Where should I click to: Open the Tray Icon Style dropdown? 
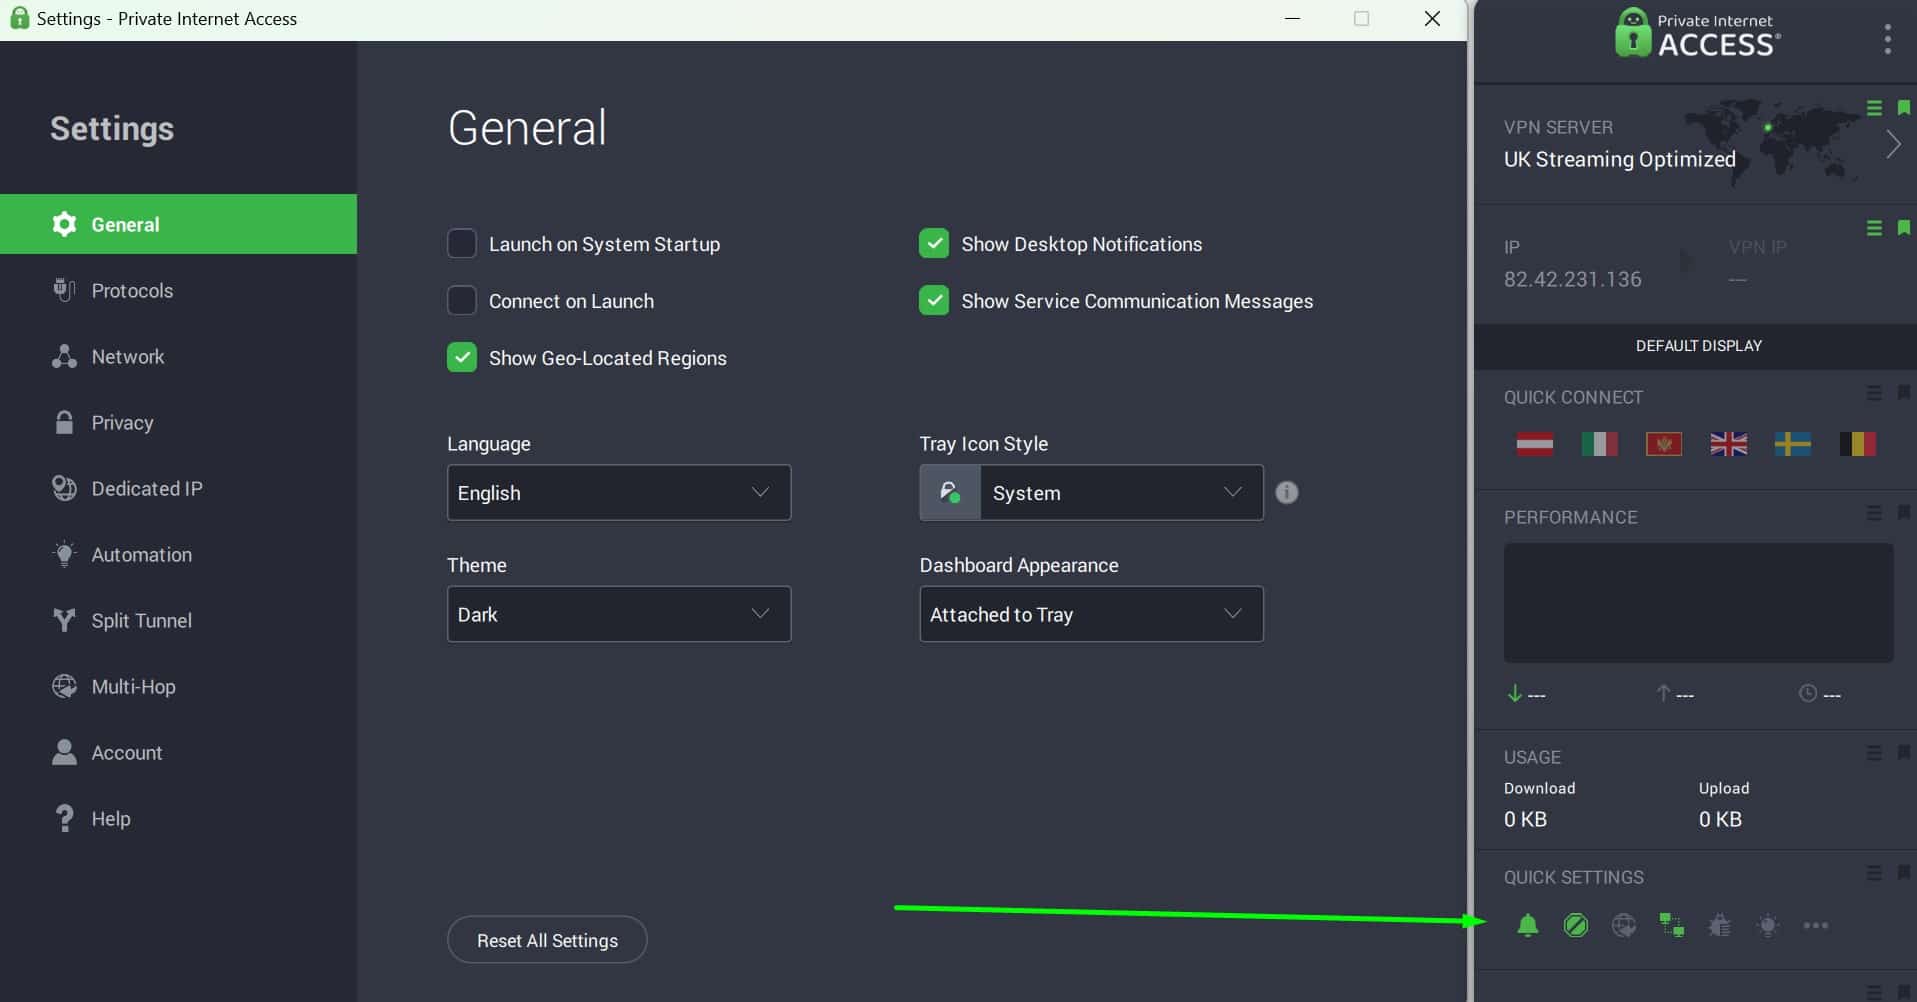point(1091,492)
